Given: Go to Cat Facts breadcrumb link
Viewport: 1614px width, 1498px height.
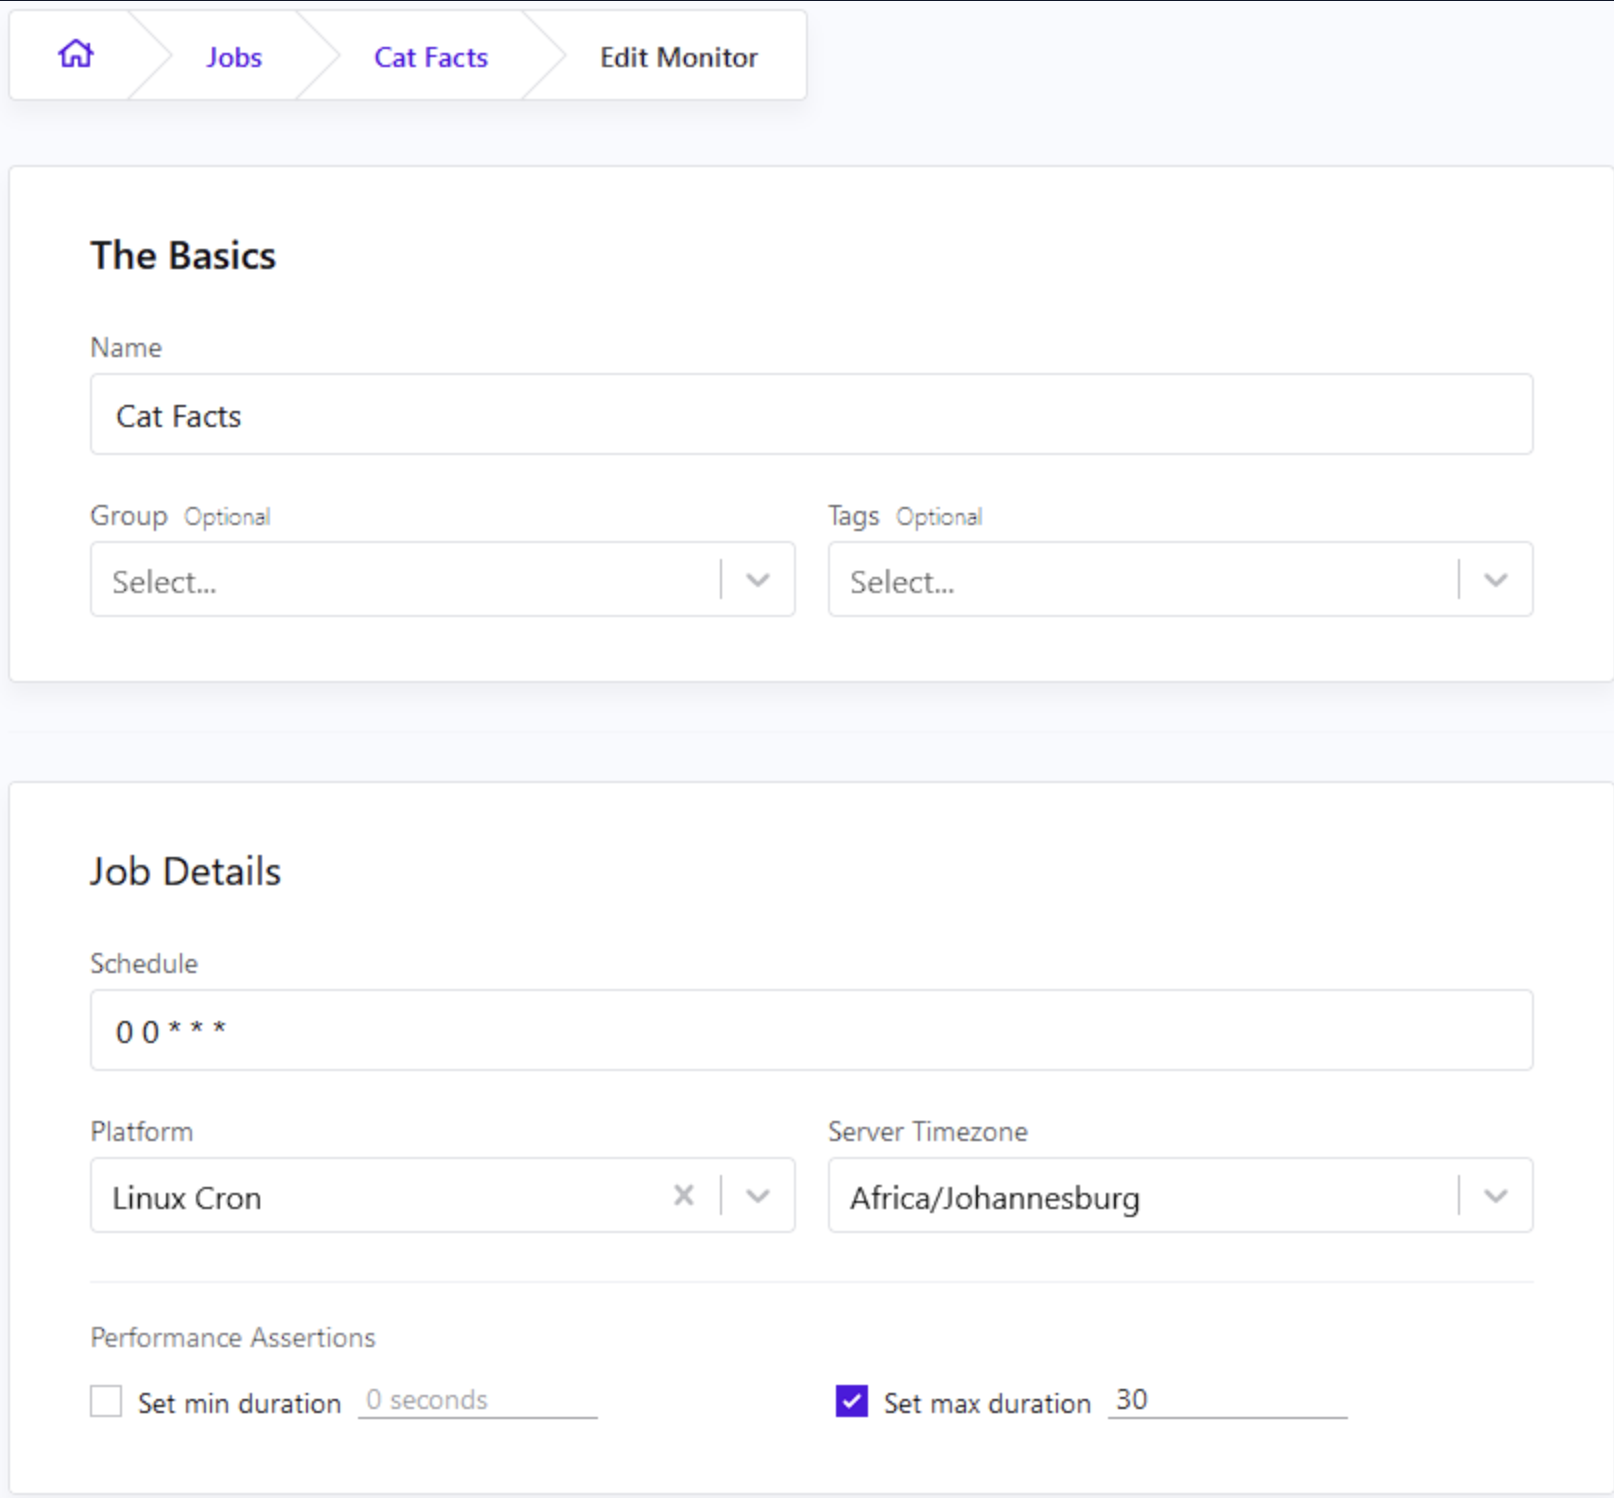Looking at the screenshot, I should tap(431, 58).
